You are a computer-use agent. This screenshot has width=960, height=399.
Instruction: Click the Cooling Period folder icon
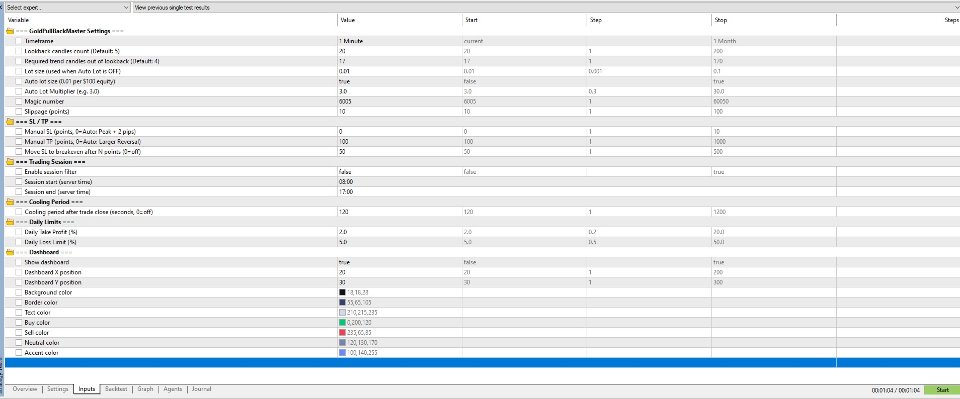coord(10,201)
